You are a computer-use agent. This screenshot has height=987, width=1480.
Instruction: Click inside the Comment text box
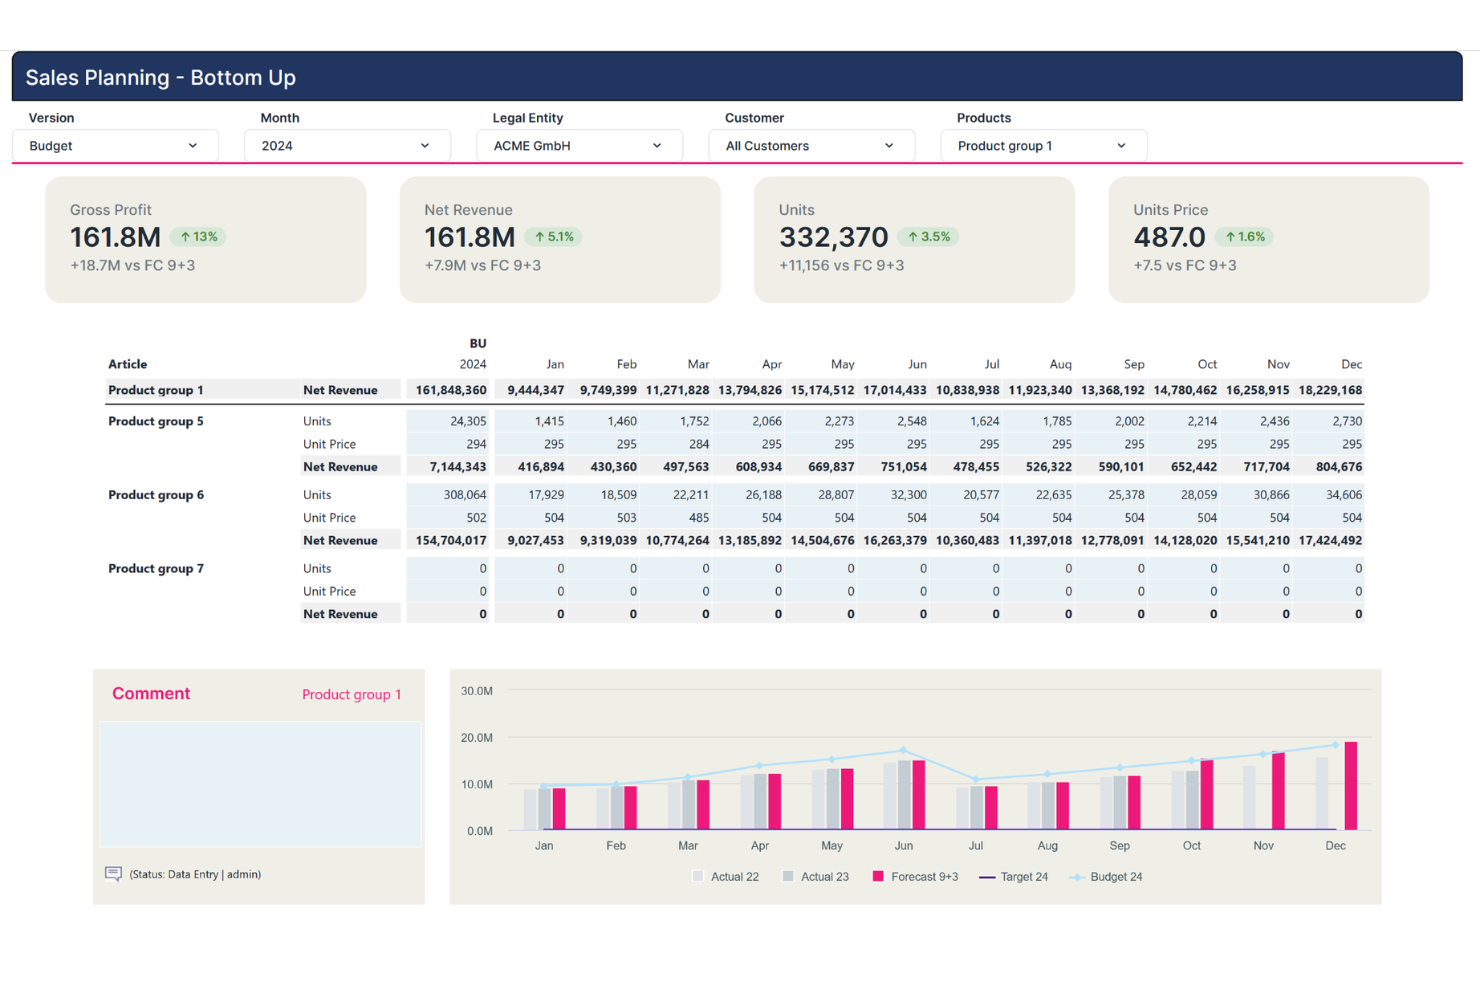pyautogui.click(x=260, y=785)
